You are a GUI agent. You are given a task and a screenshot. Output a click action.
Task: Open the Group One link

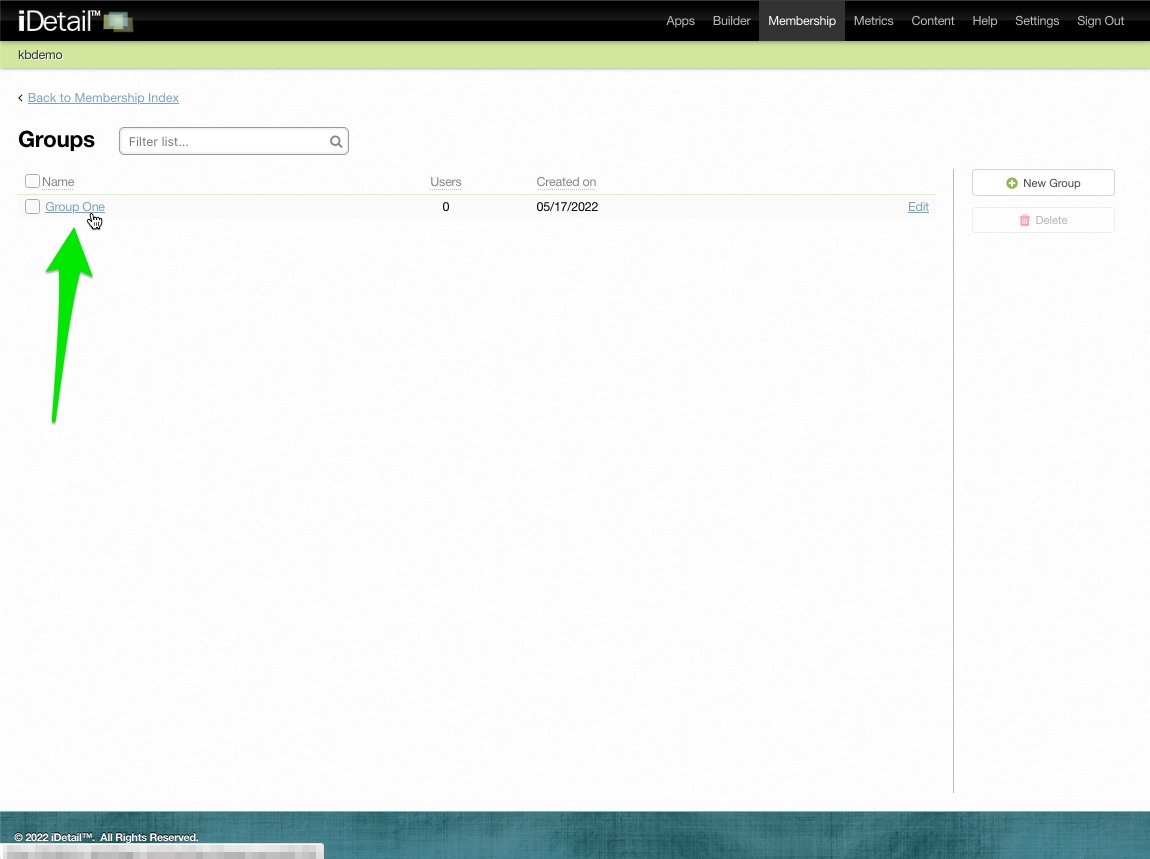[x=75, y=207]
